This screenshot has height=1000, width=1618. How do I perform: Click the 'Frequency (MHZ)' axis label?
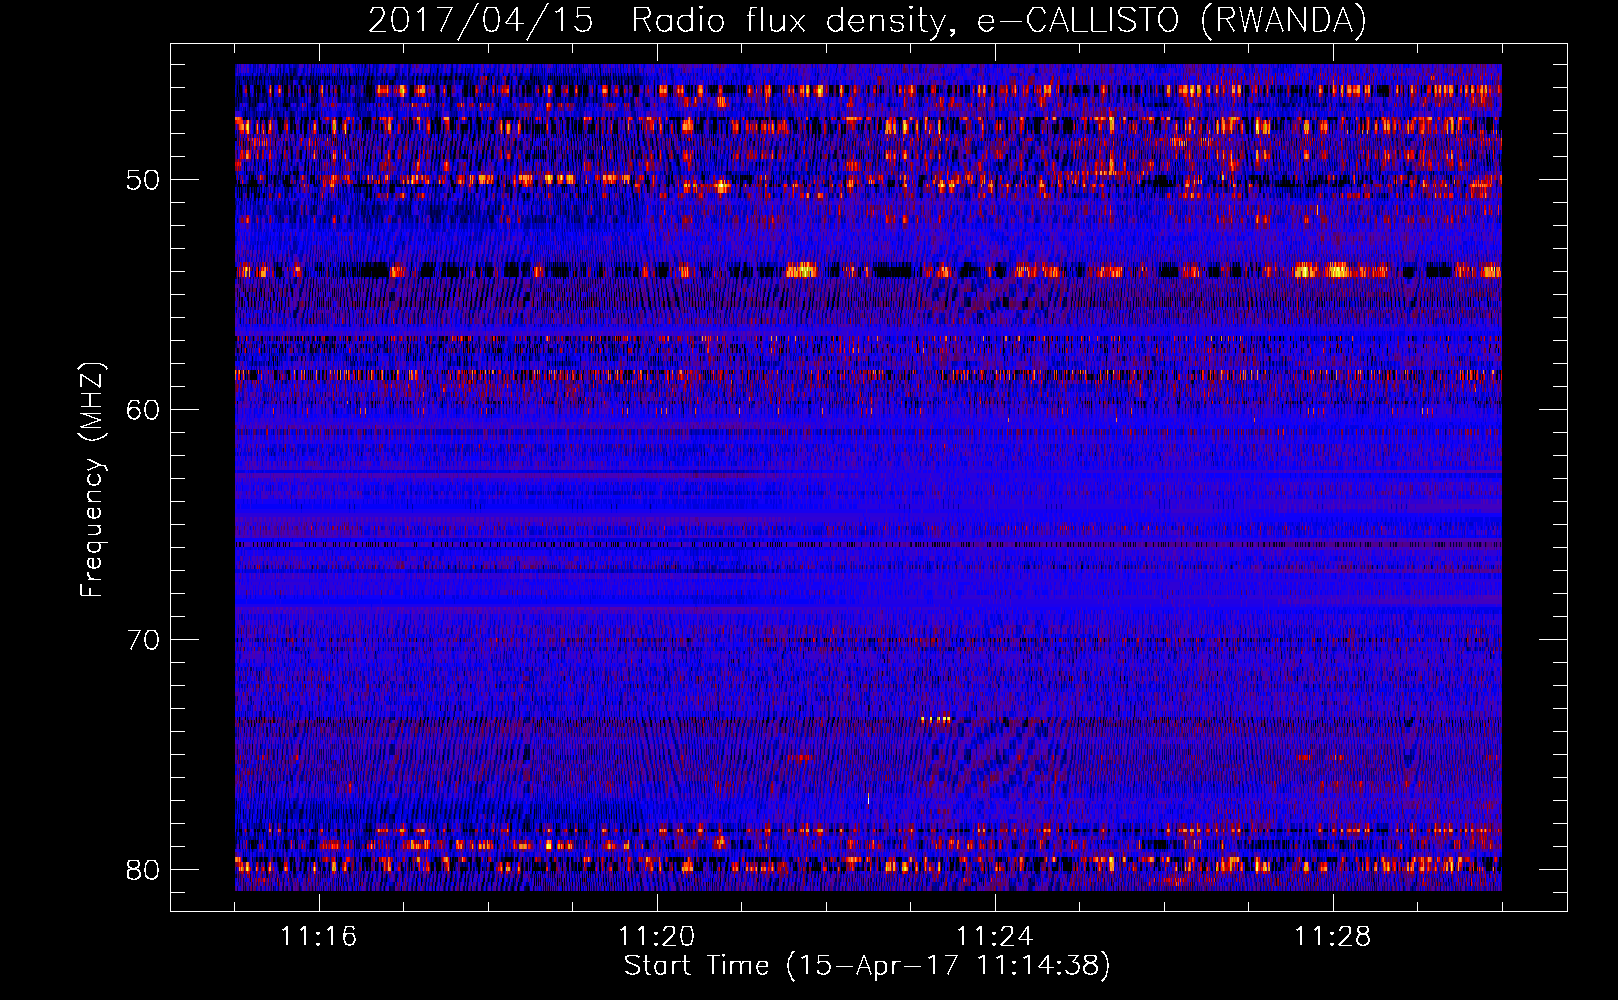[92, 480]
